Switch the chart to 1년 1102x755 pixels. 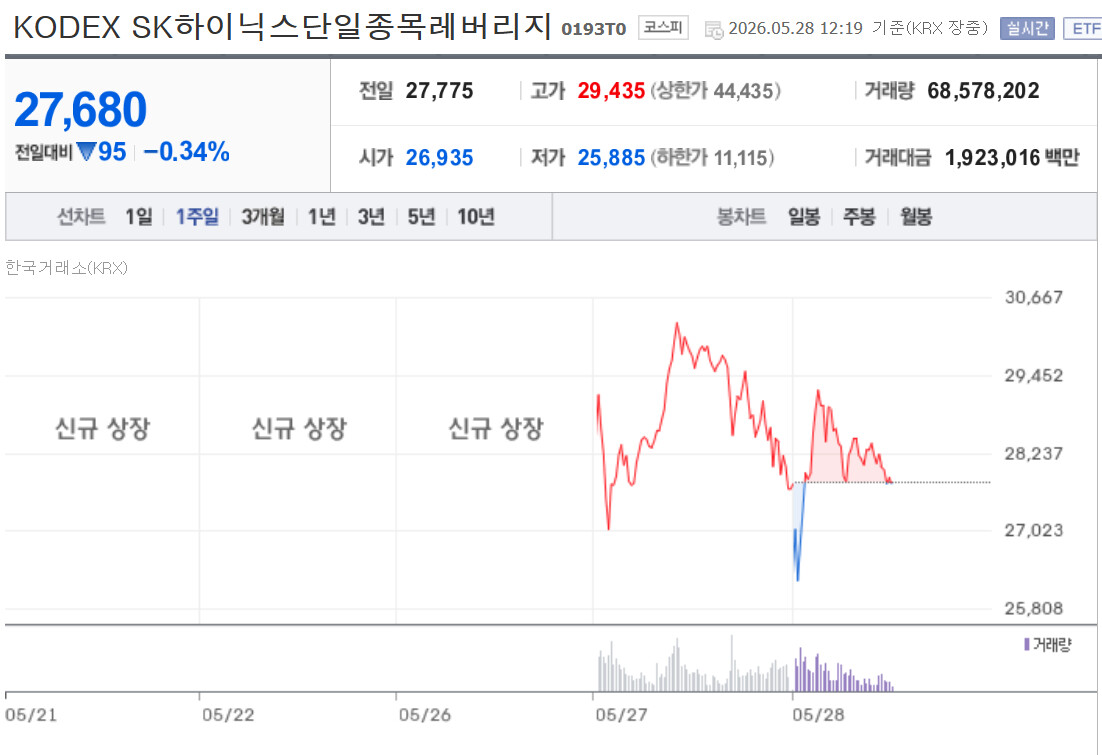[x=322, y=217]
